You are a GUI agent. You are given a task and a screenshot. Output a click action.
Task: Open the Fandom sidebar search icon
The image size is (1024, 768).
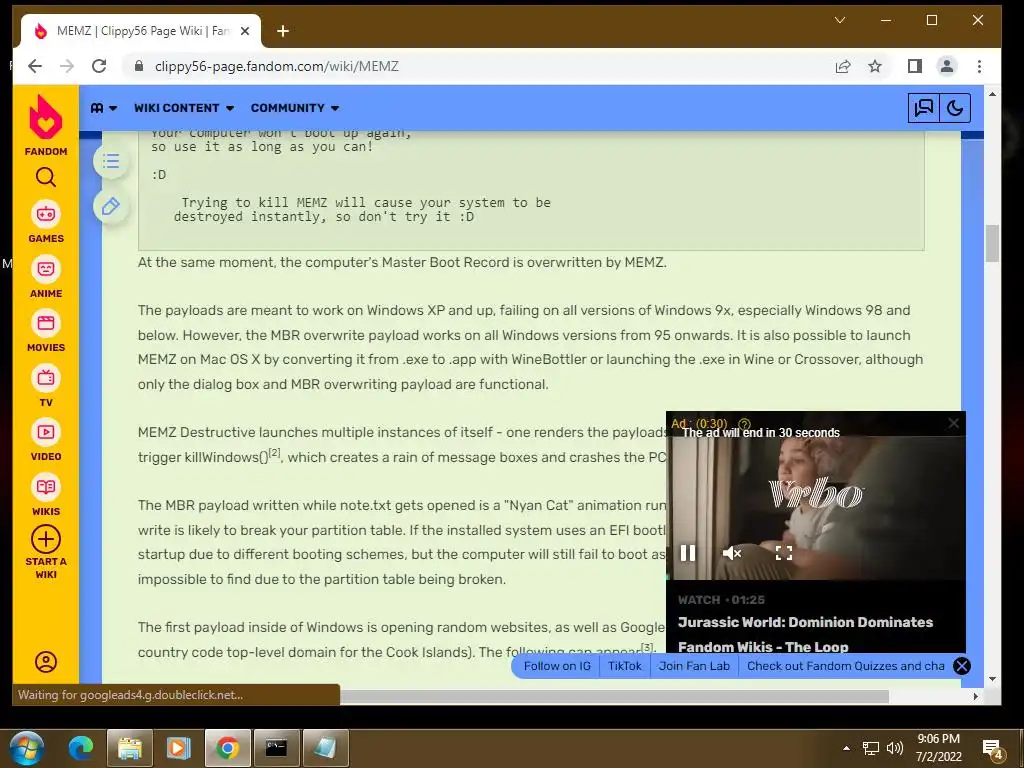[x=46, y=177]
